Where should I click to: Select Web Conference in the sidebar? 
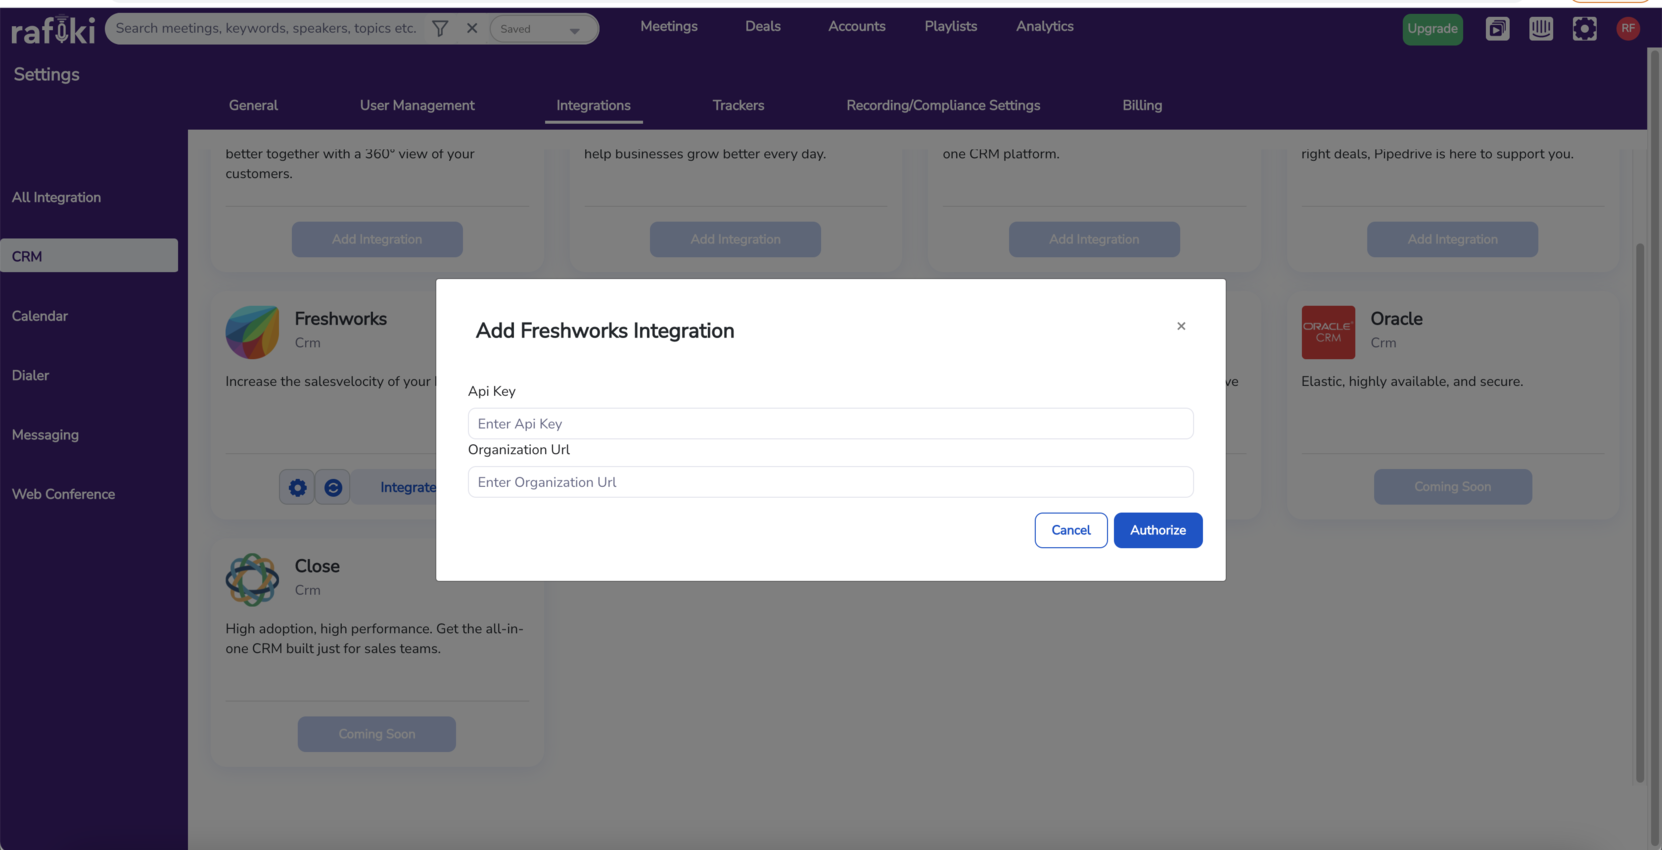[x=63, y=494]
